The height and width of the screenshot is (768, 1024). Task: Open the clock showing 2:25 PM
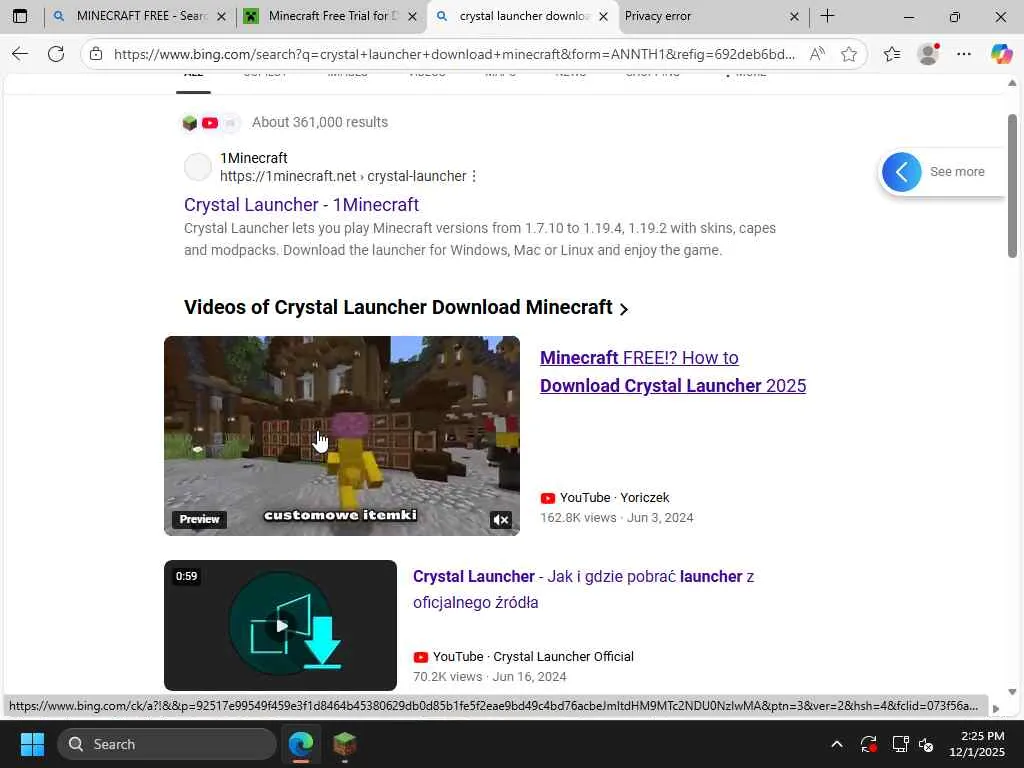(x=977, y=744)
